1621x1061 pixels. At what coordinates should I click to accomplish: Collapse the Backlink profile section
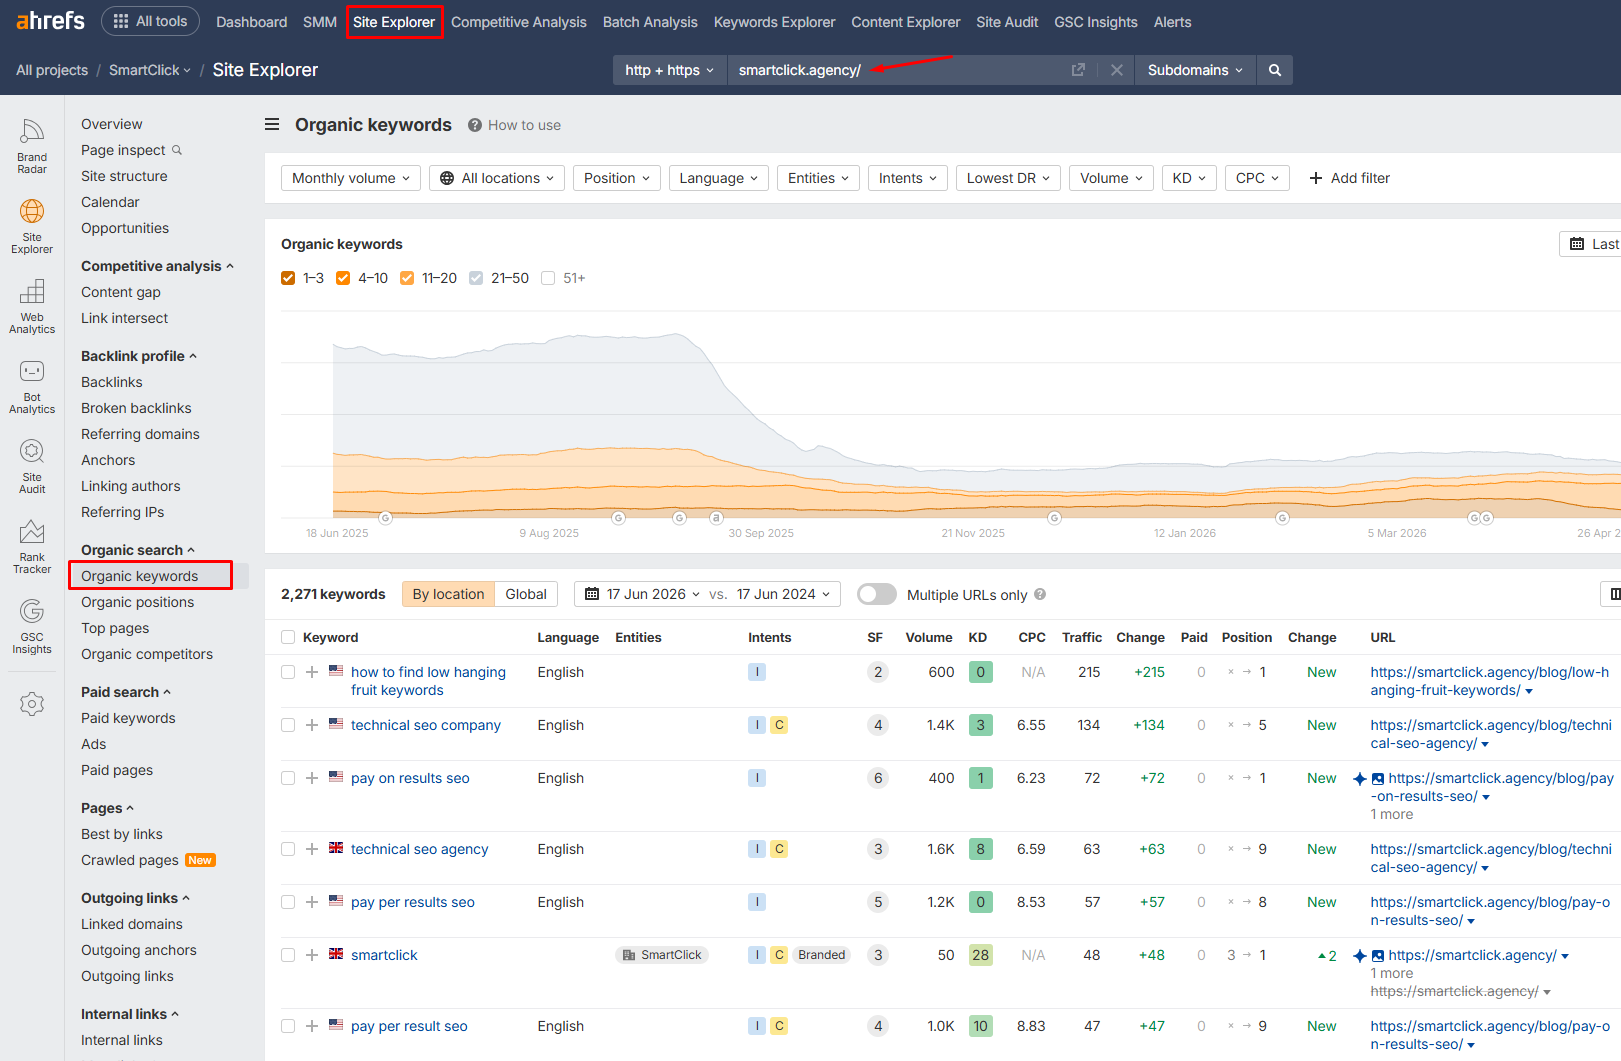click(x=139, y=356)
